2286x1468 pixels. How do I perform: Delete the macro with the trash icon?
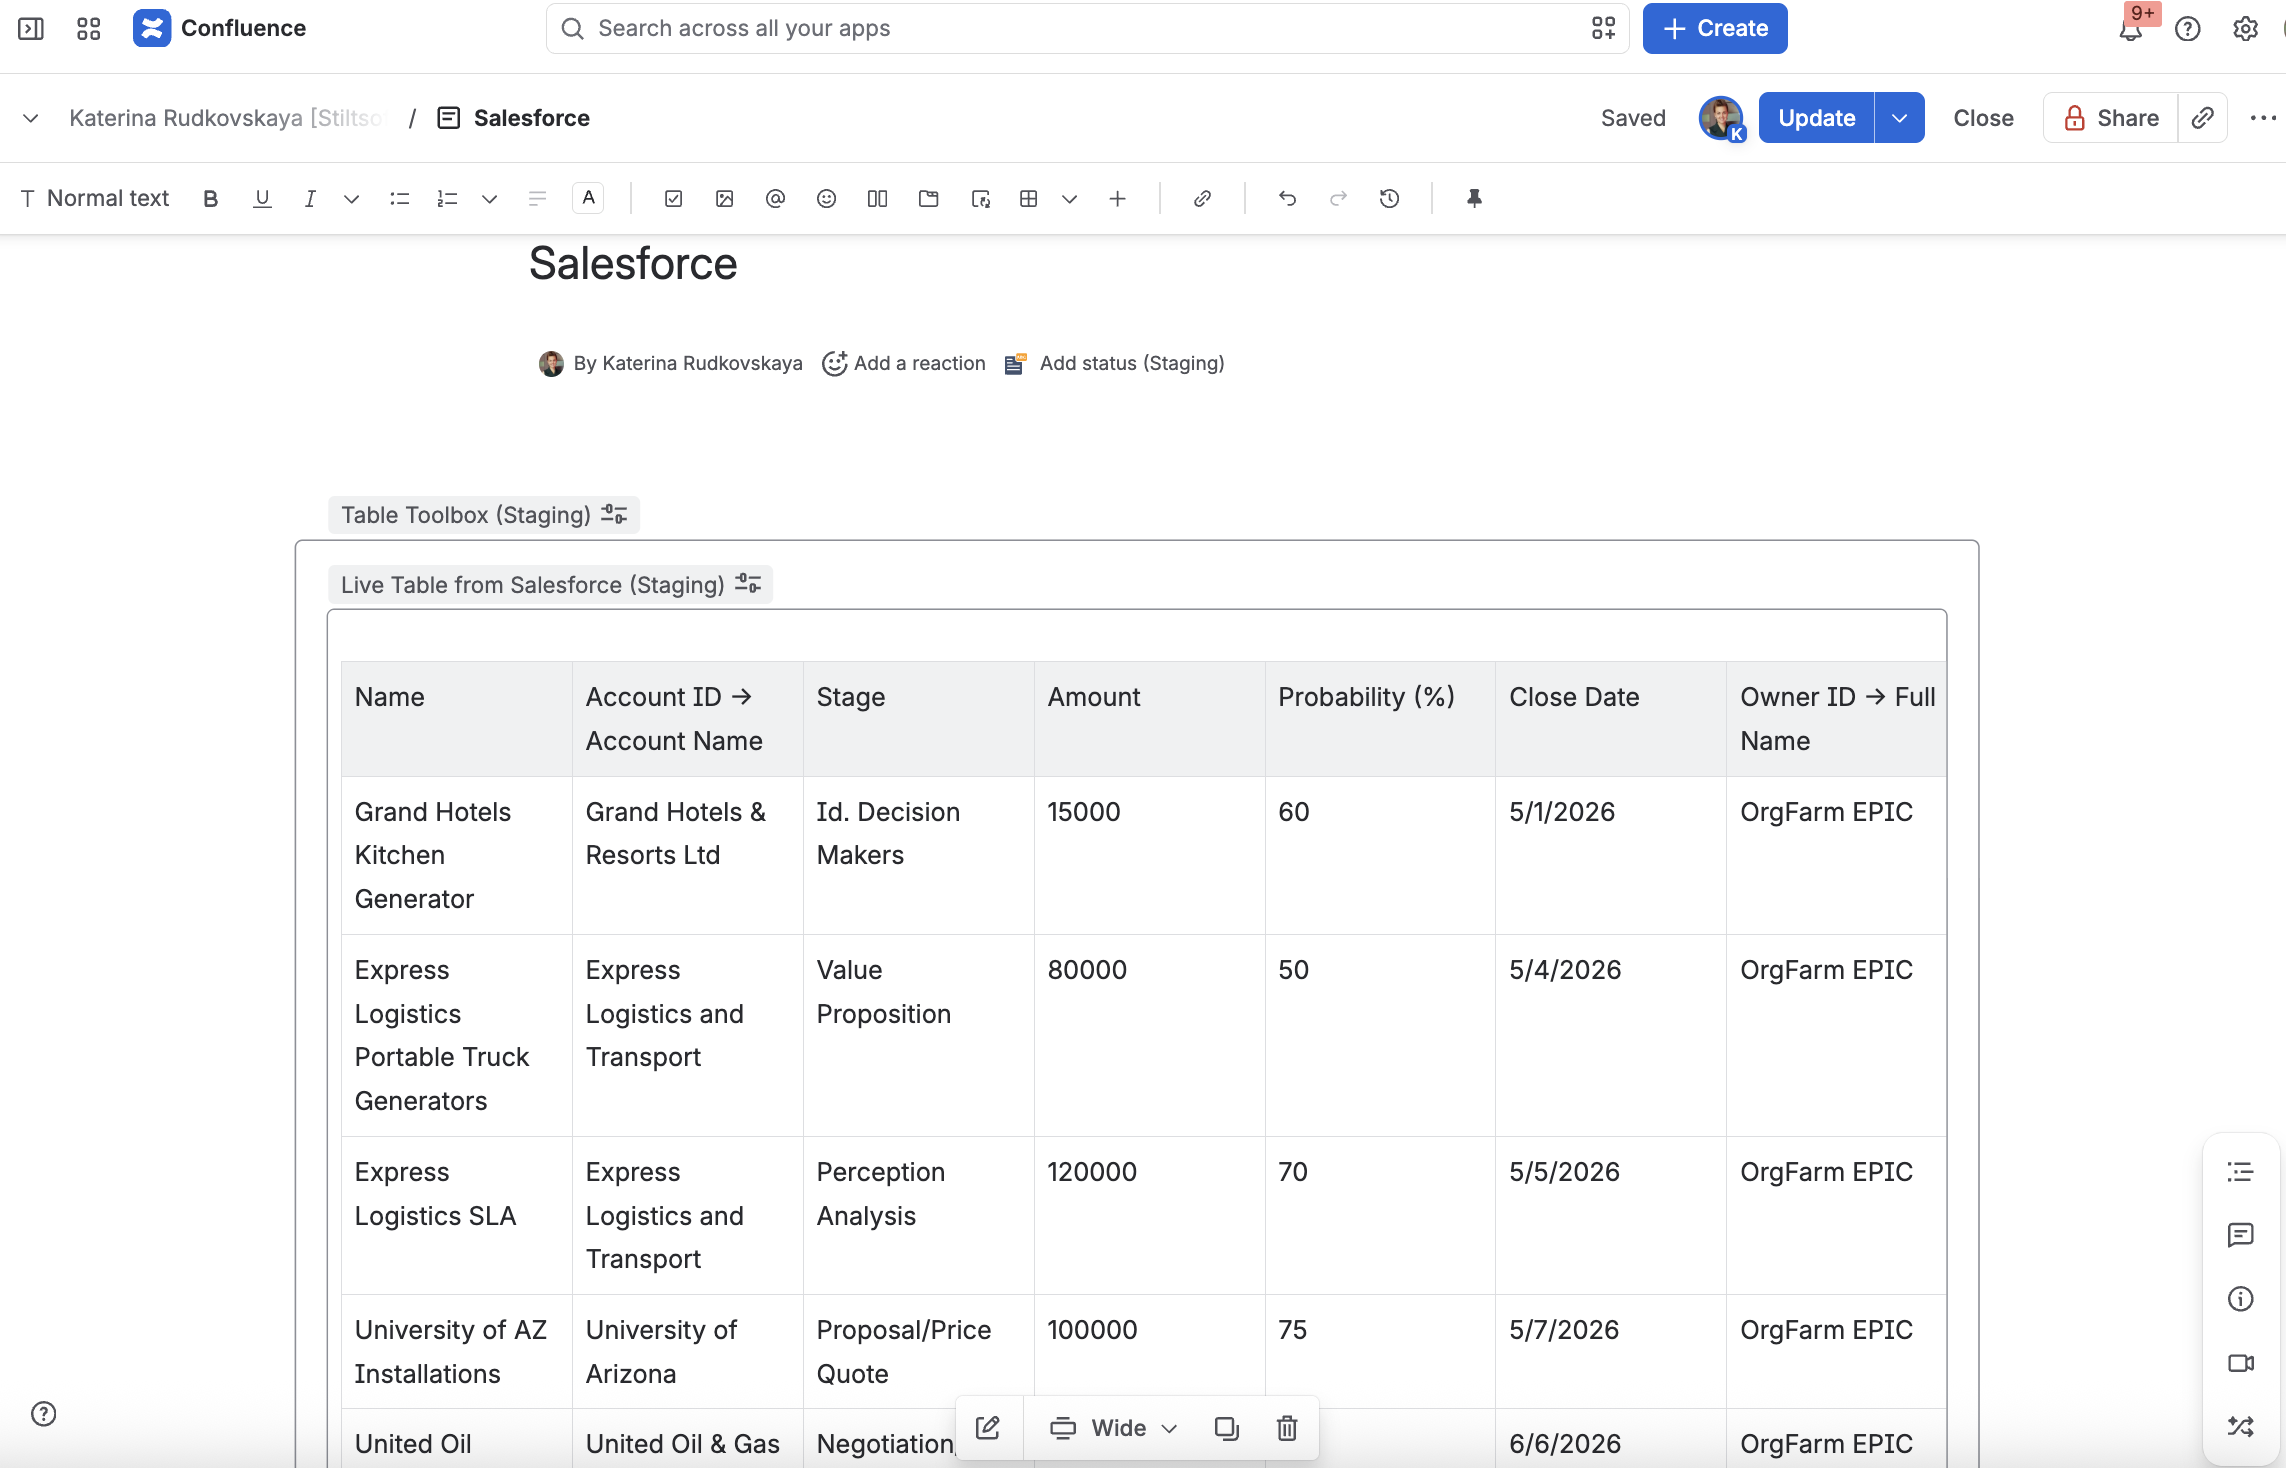[x=1287, y=1427]
